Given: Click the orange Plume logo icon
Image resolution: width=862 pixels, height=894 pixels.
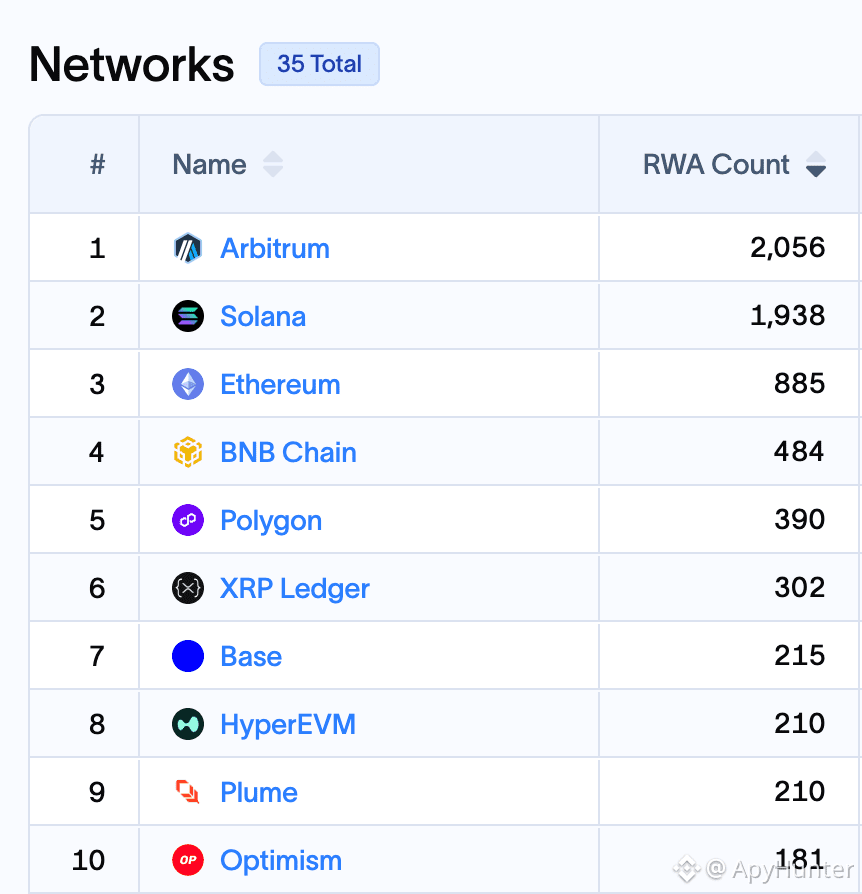Looking at the screenshot, I should (x=188, y=791).
